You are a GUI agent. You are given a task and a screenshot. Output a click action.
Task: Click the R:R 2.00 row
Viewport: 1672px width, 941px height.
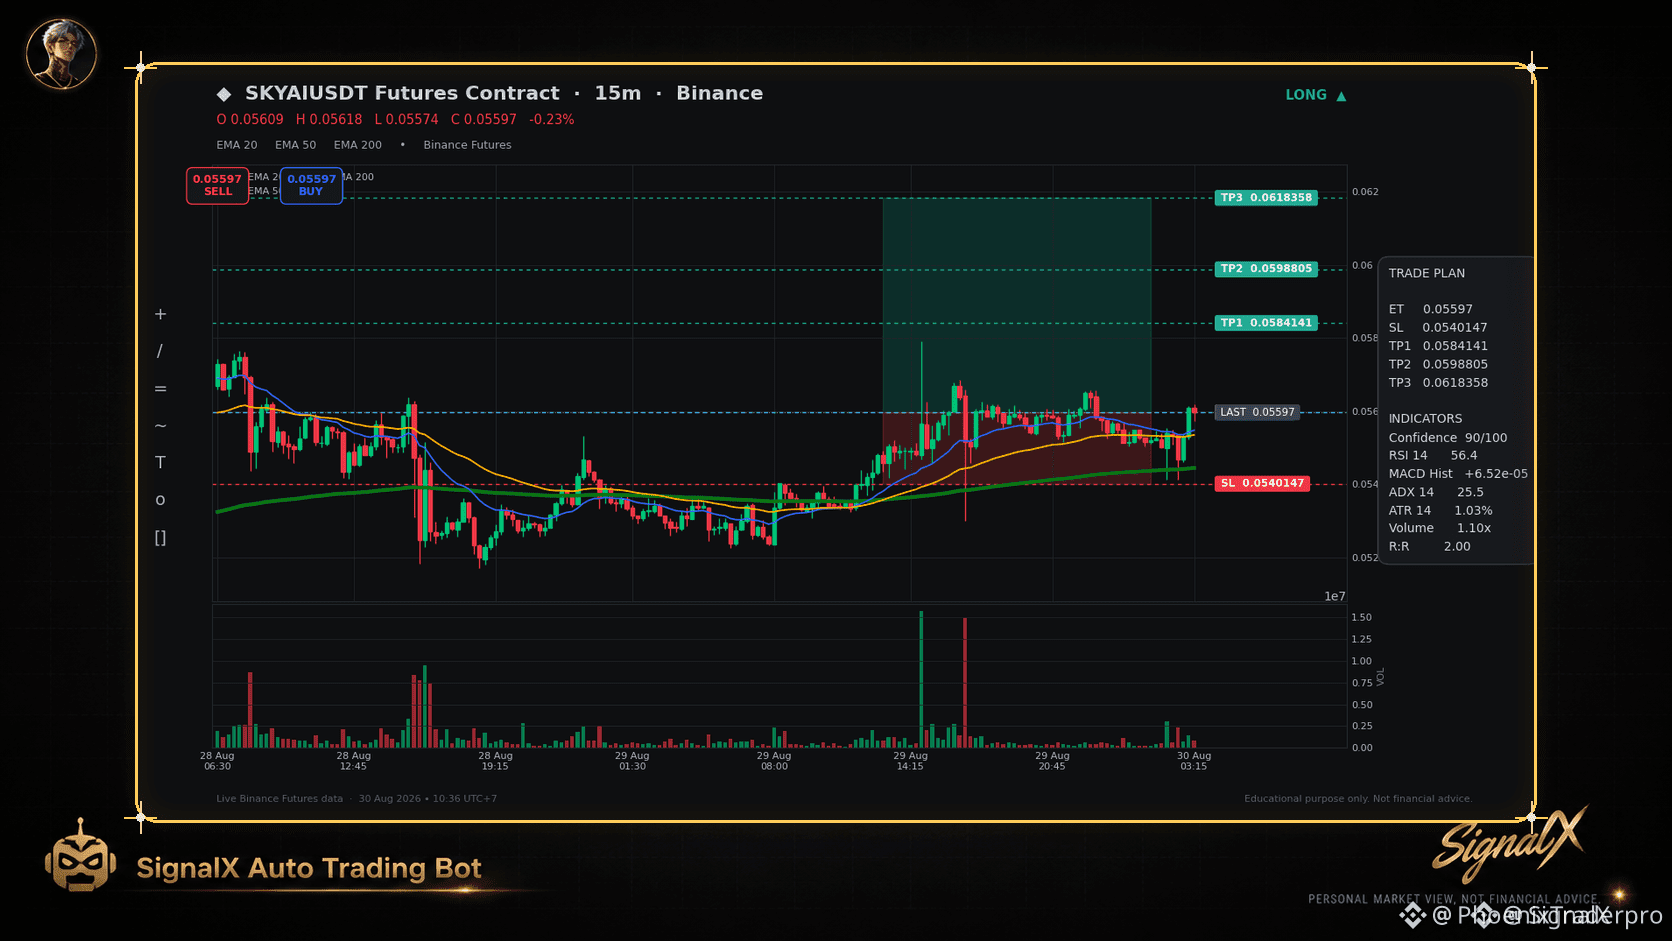pos(1430,547)
